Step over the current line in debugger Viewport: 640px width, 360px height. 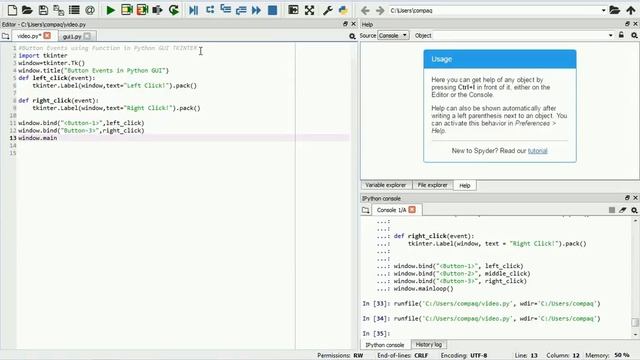(210, 10)
